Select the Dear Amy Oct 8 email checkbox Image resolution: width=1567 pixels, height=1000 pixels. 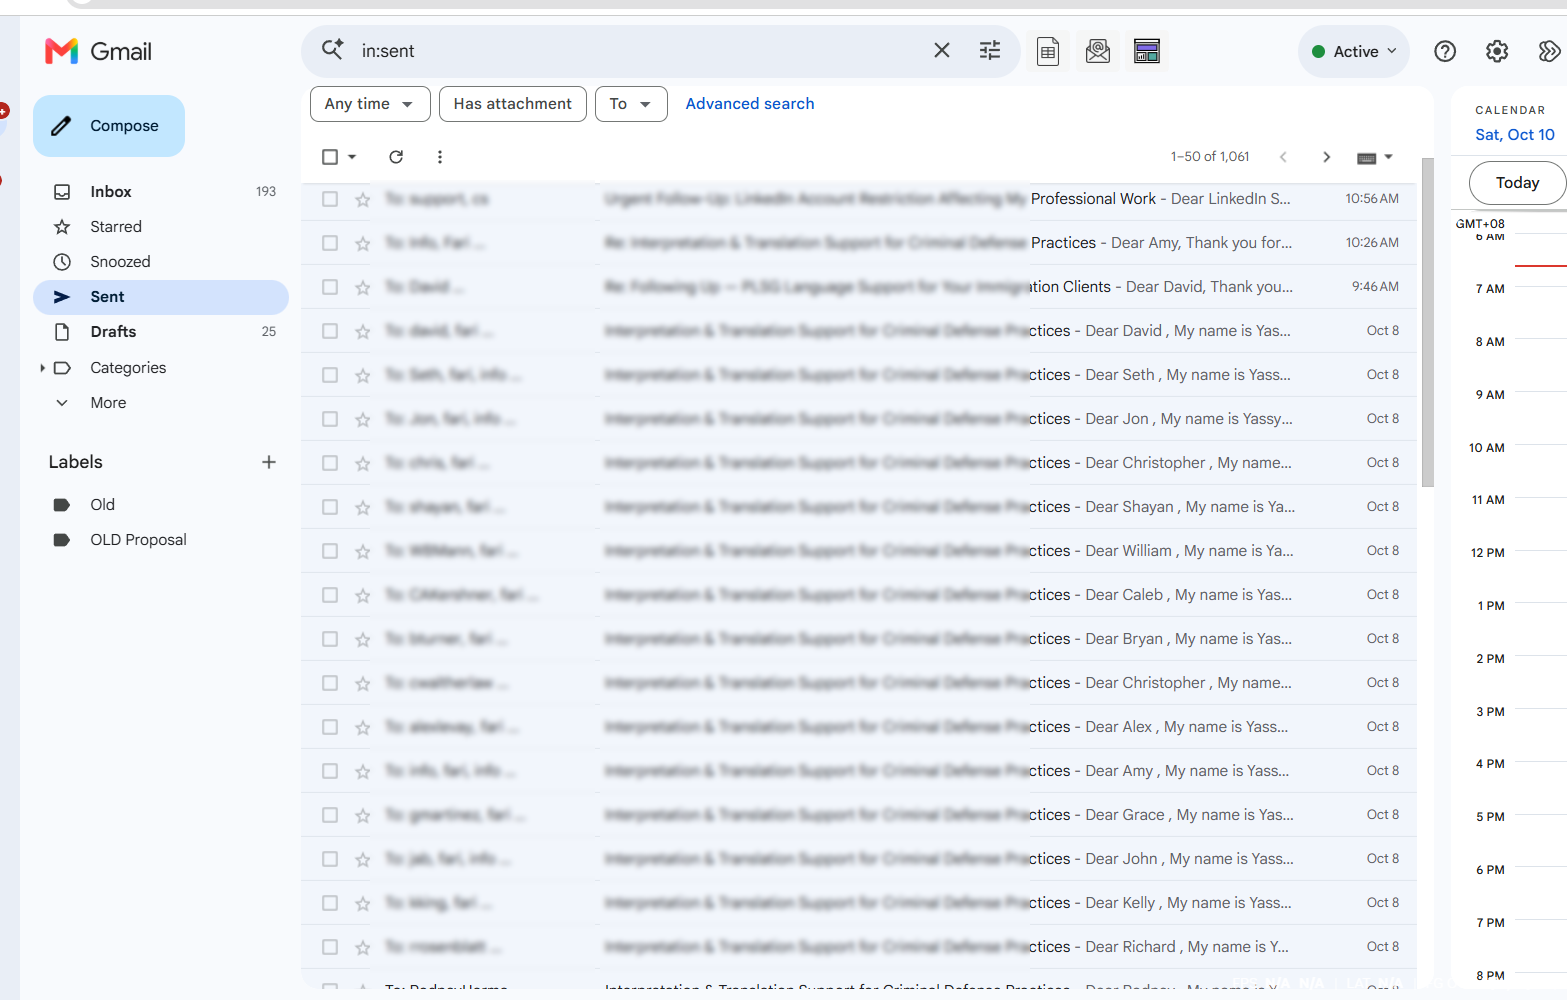point(330,771)
